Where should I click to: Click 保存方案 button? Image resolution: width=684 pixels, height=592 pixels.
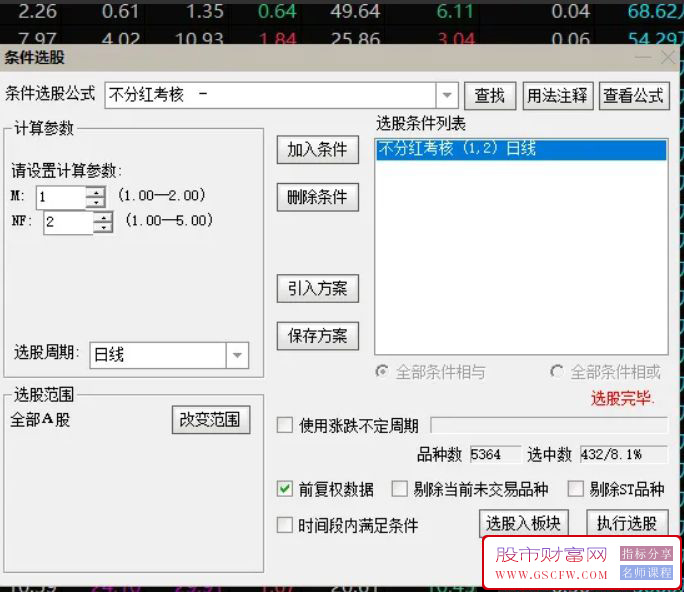point(318,336)
